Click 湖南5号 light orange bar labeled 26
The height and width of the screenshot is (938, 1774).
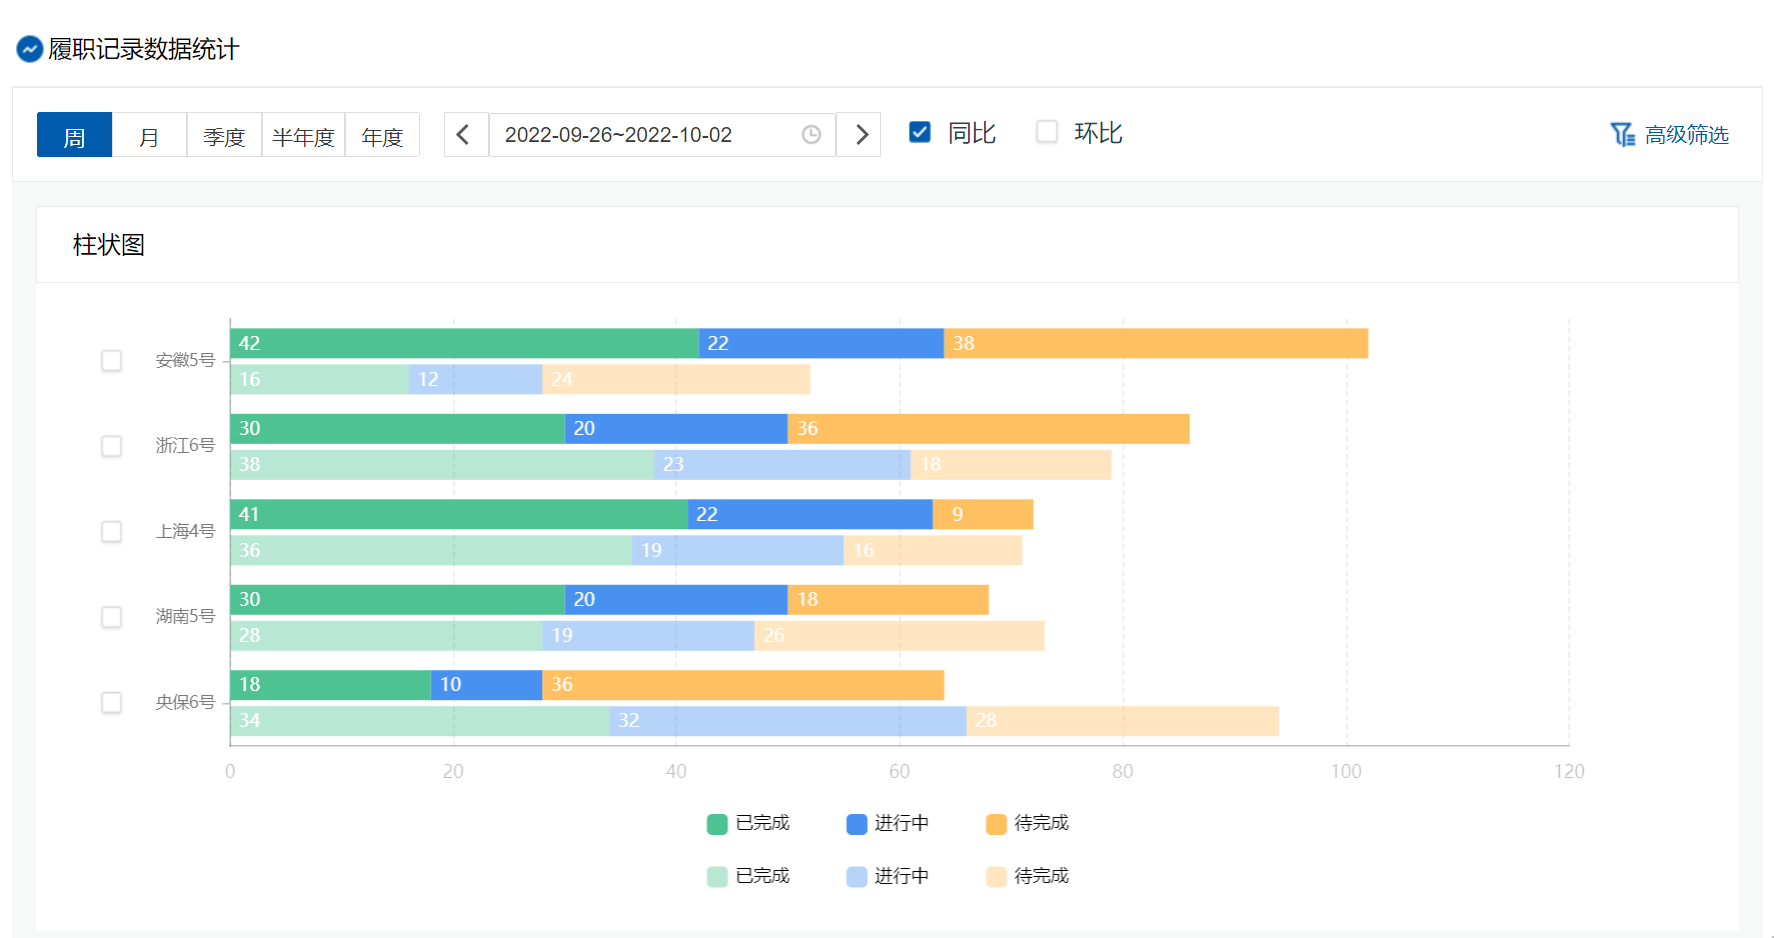899,636
